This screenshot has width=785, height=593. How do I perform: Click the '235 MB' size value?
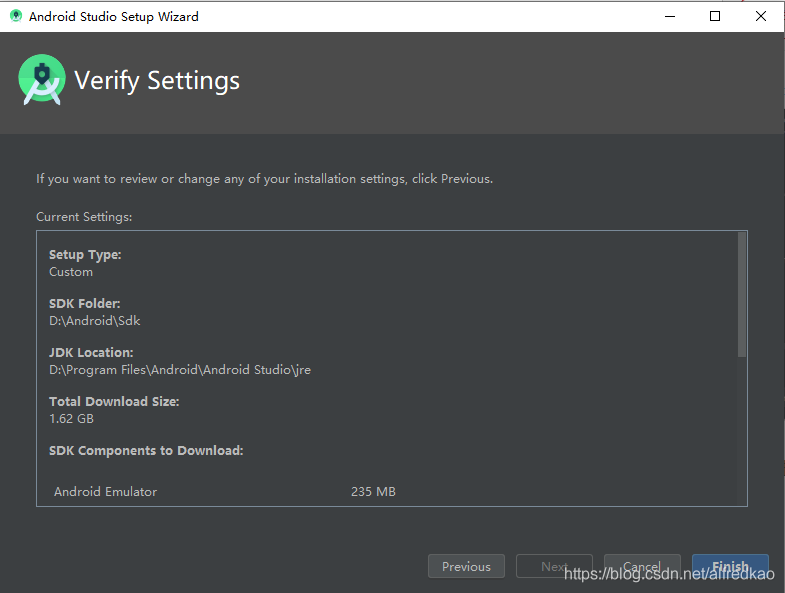(373, 492)
